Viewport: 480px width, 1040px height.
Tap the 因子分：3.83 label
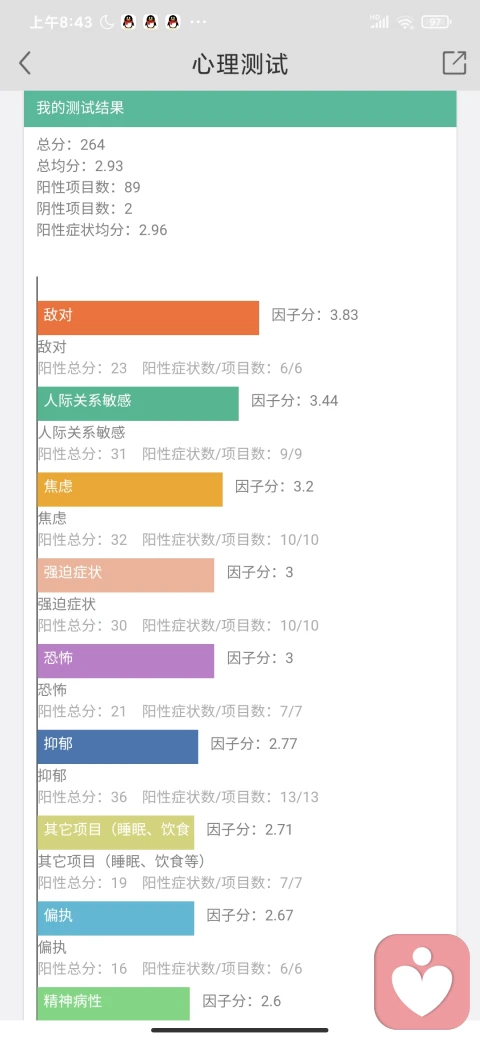tap(315, 314)
